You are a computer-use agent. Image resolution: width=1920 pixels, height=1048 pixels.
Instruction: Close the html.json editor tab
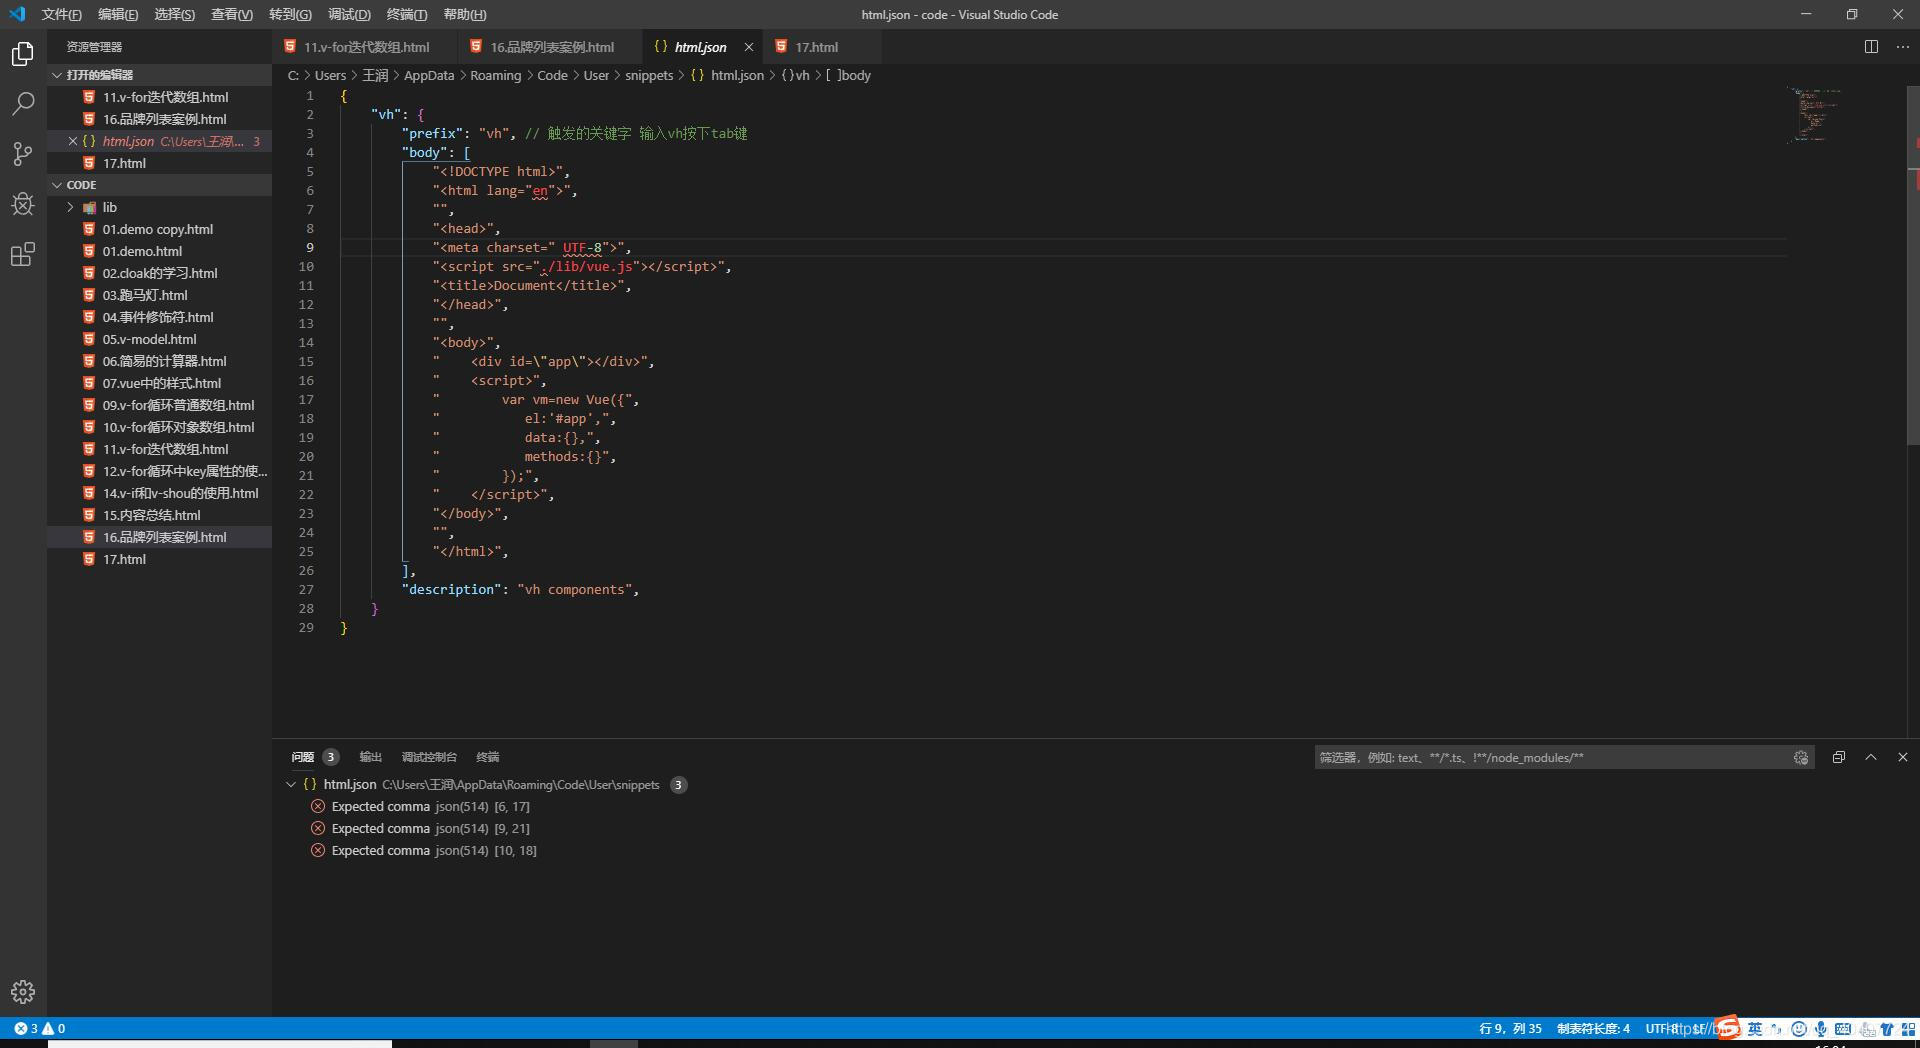click(748, 47)
